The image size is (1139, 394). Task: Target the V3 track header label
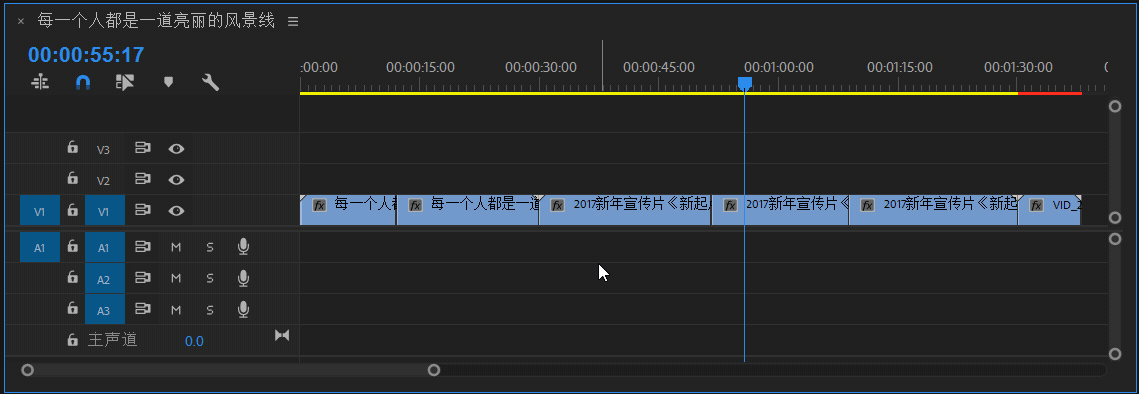tap(104, 150)
